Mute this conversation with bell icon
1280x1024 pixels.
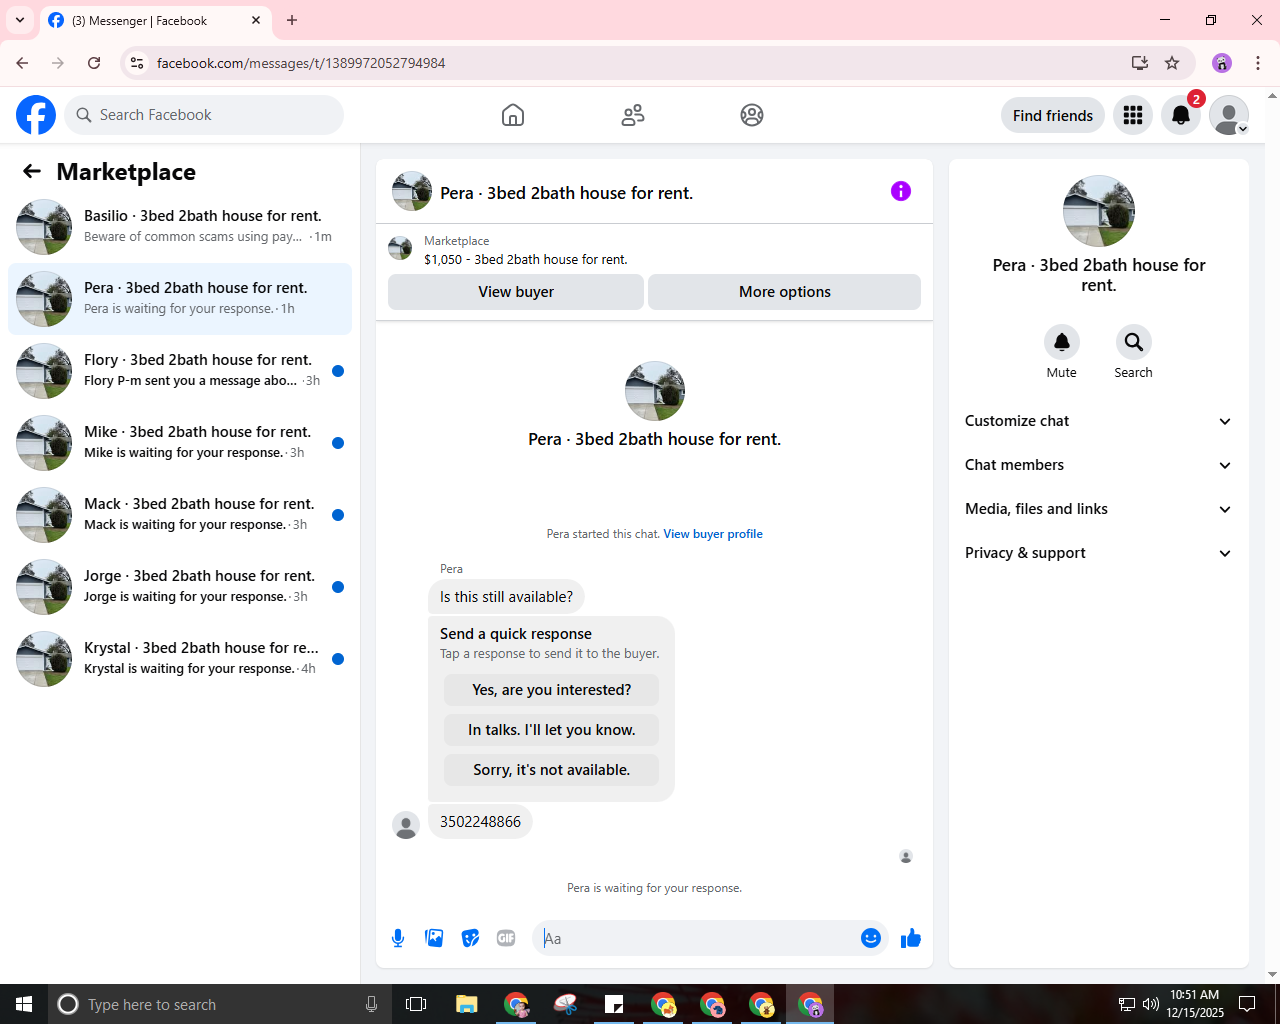(1062, 342)
